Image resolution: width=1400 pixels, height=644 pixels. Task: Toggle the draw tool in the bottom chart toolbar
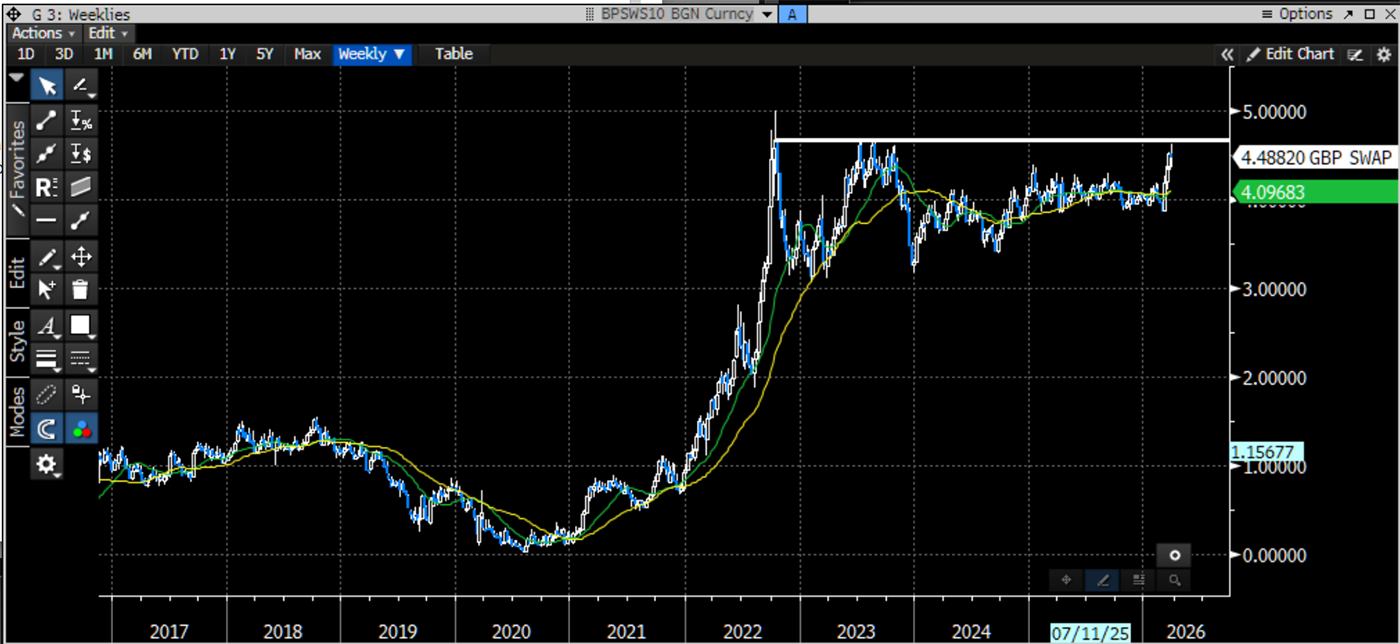coord(1102,580)
